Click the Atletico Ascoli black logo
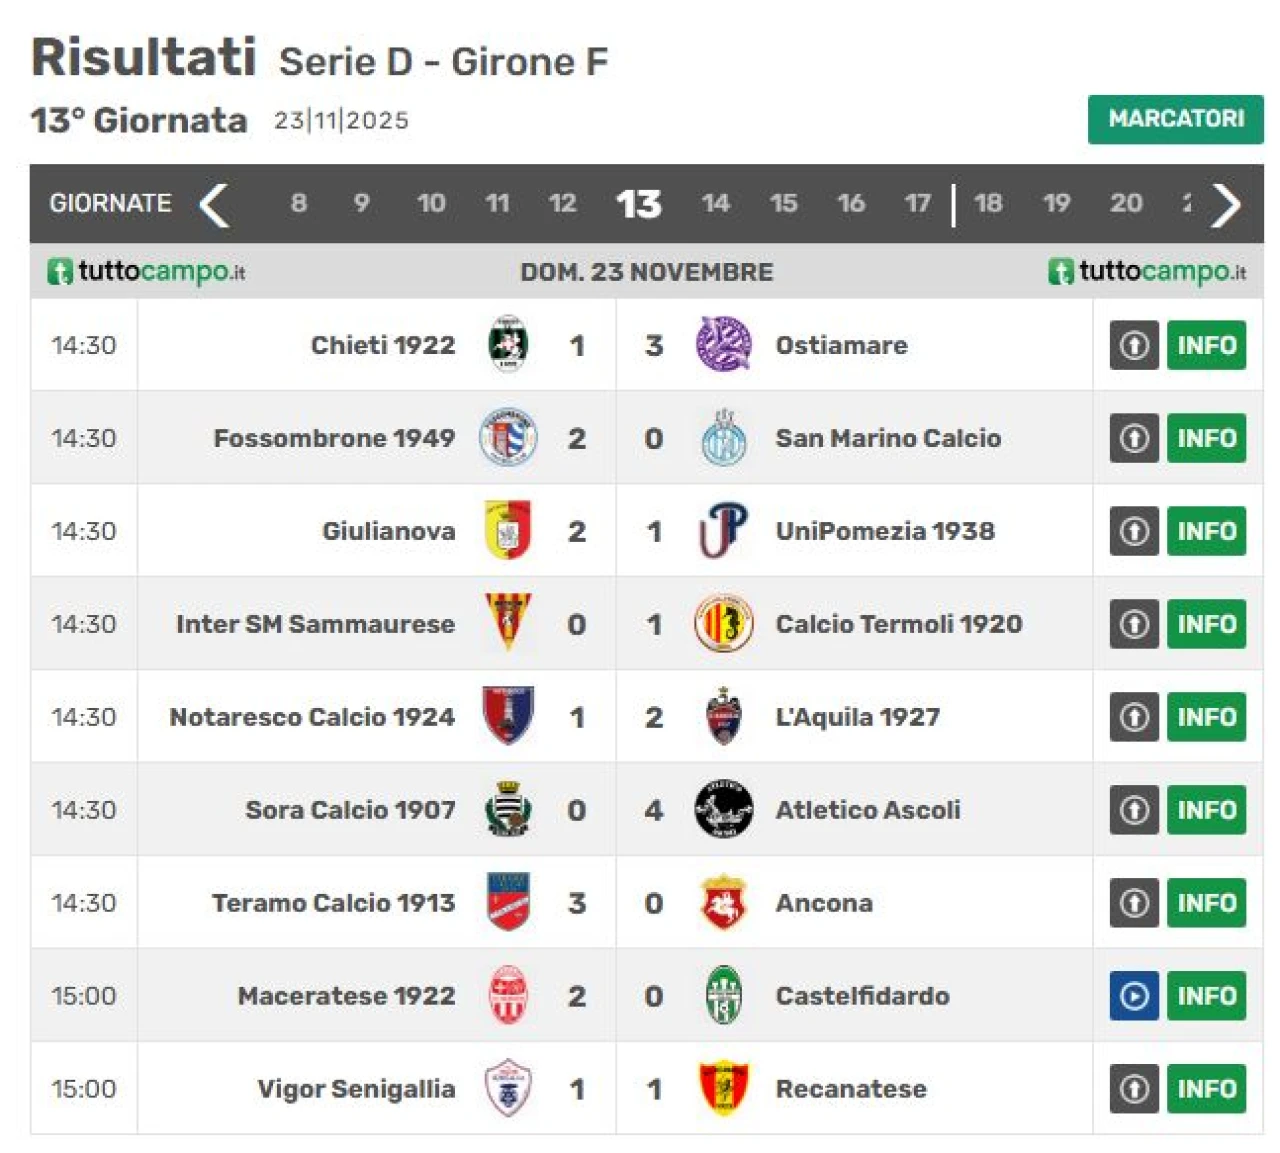 (x=723, y=810)
